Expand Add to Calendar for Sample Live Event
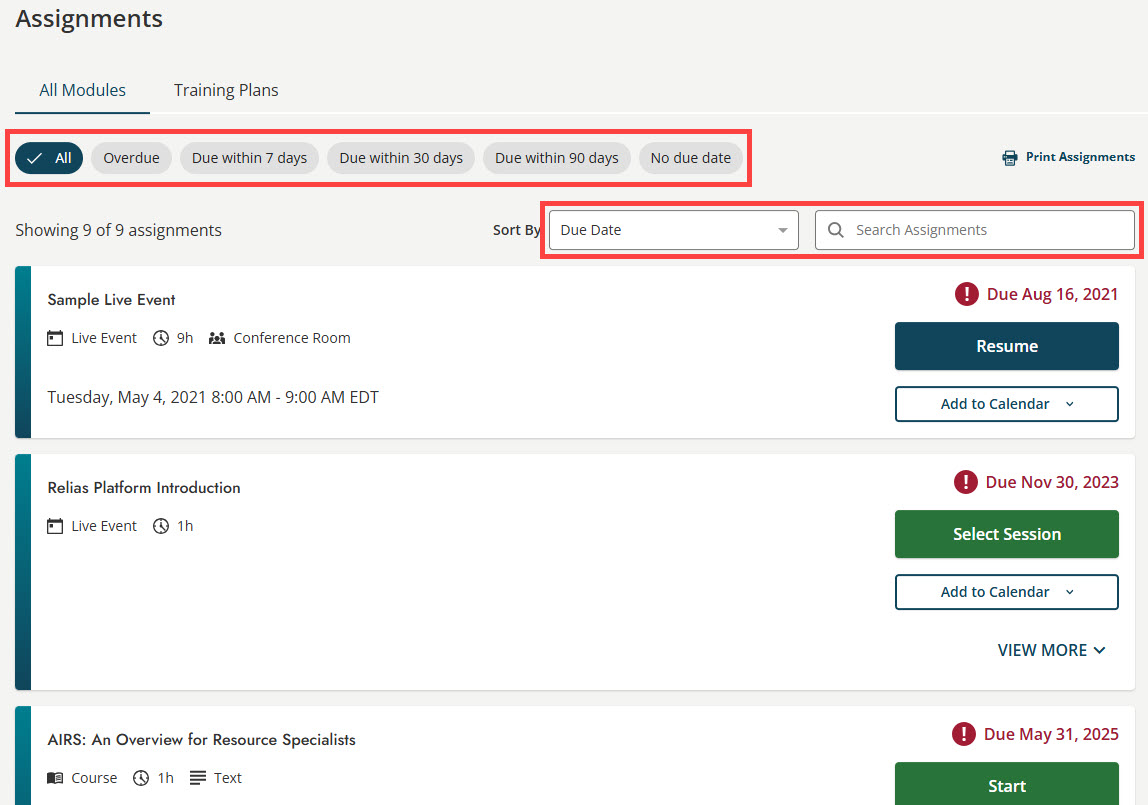This screenshot has height=805, width=1148. click(x=1006, y=404)
